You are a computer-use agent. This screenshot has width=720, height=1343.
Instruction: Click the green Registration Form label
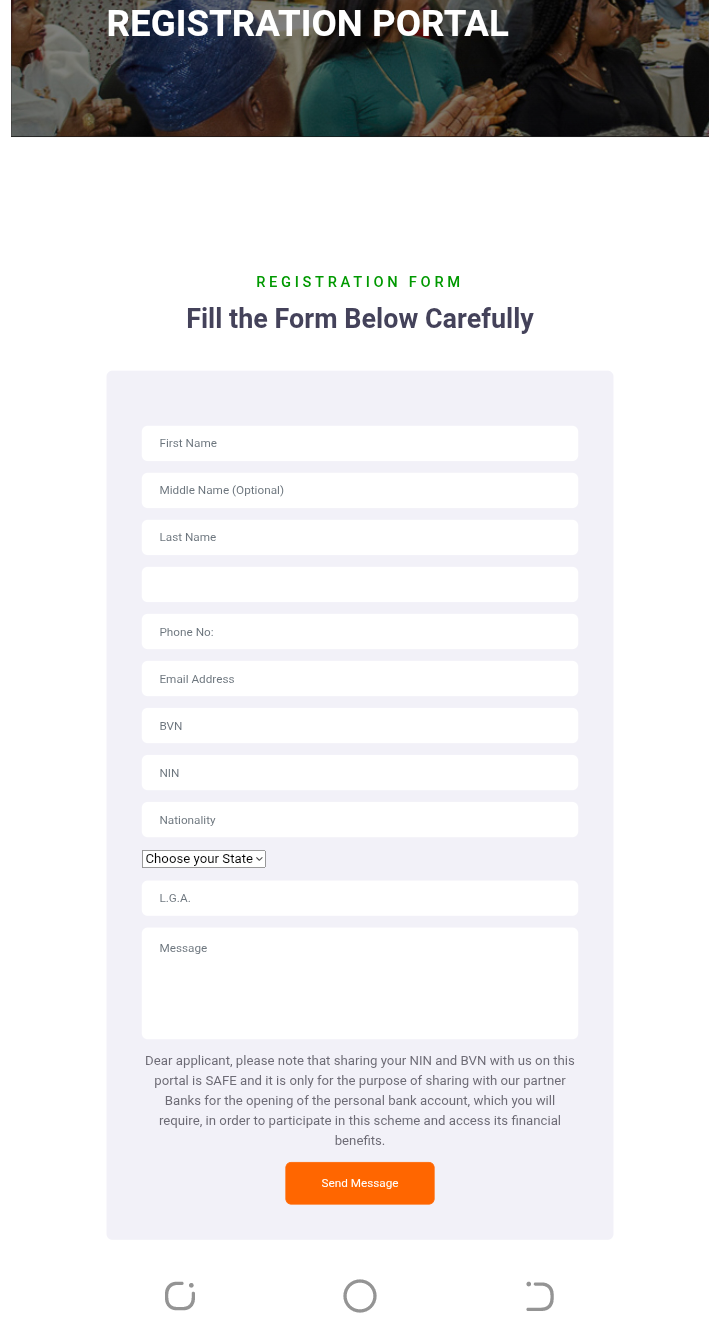tap(360, 282)
